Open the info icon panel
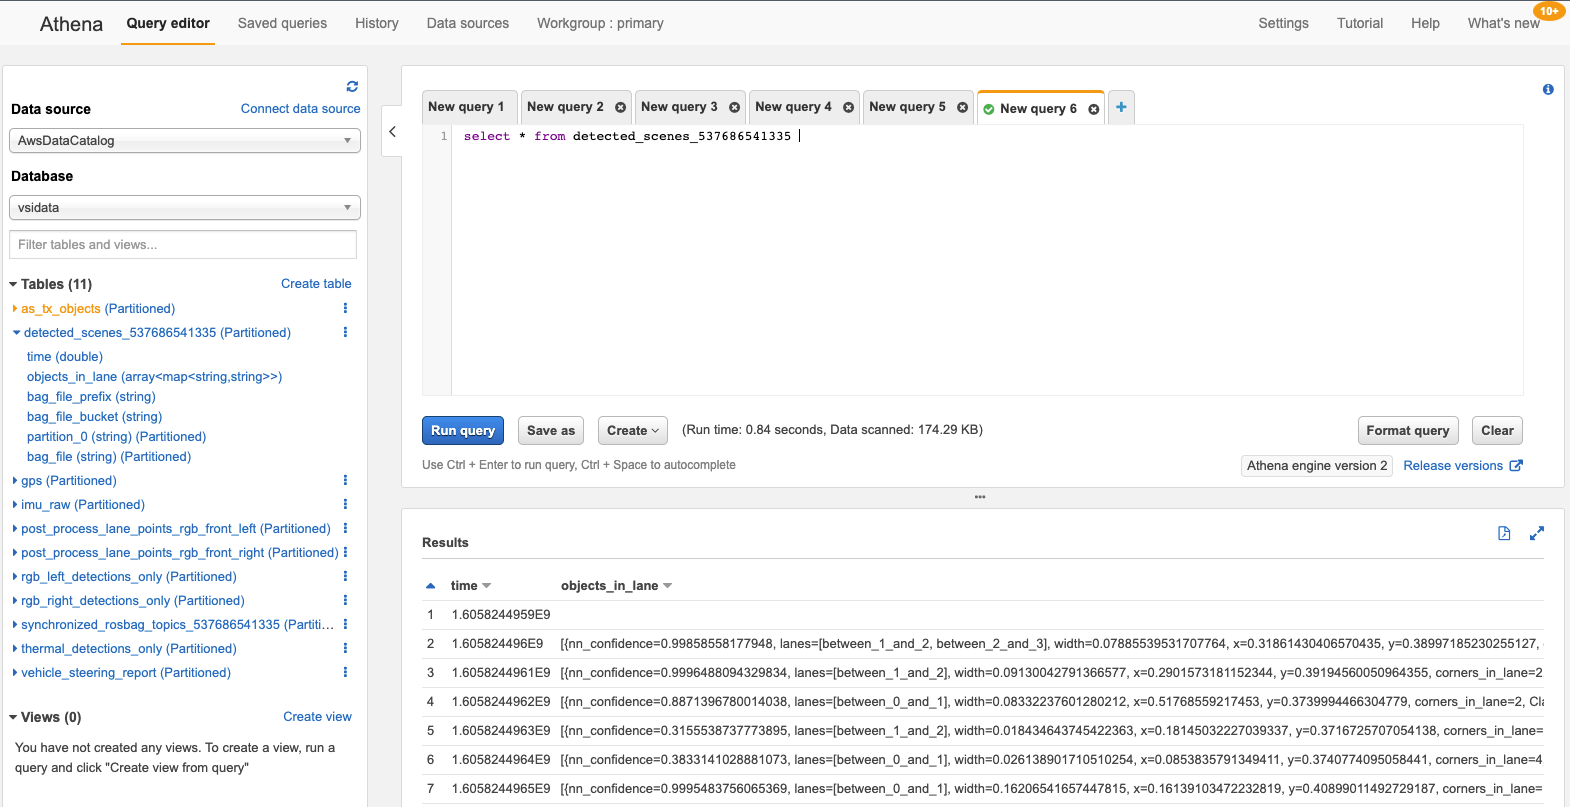This screenshot has width=1570, height=807. tap(1548, 89)
